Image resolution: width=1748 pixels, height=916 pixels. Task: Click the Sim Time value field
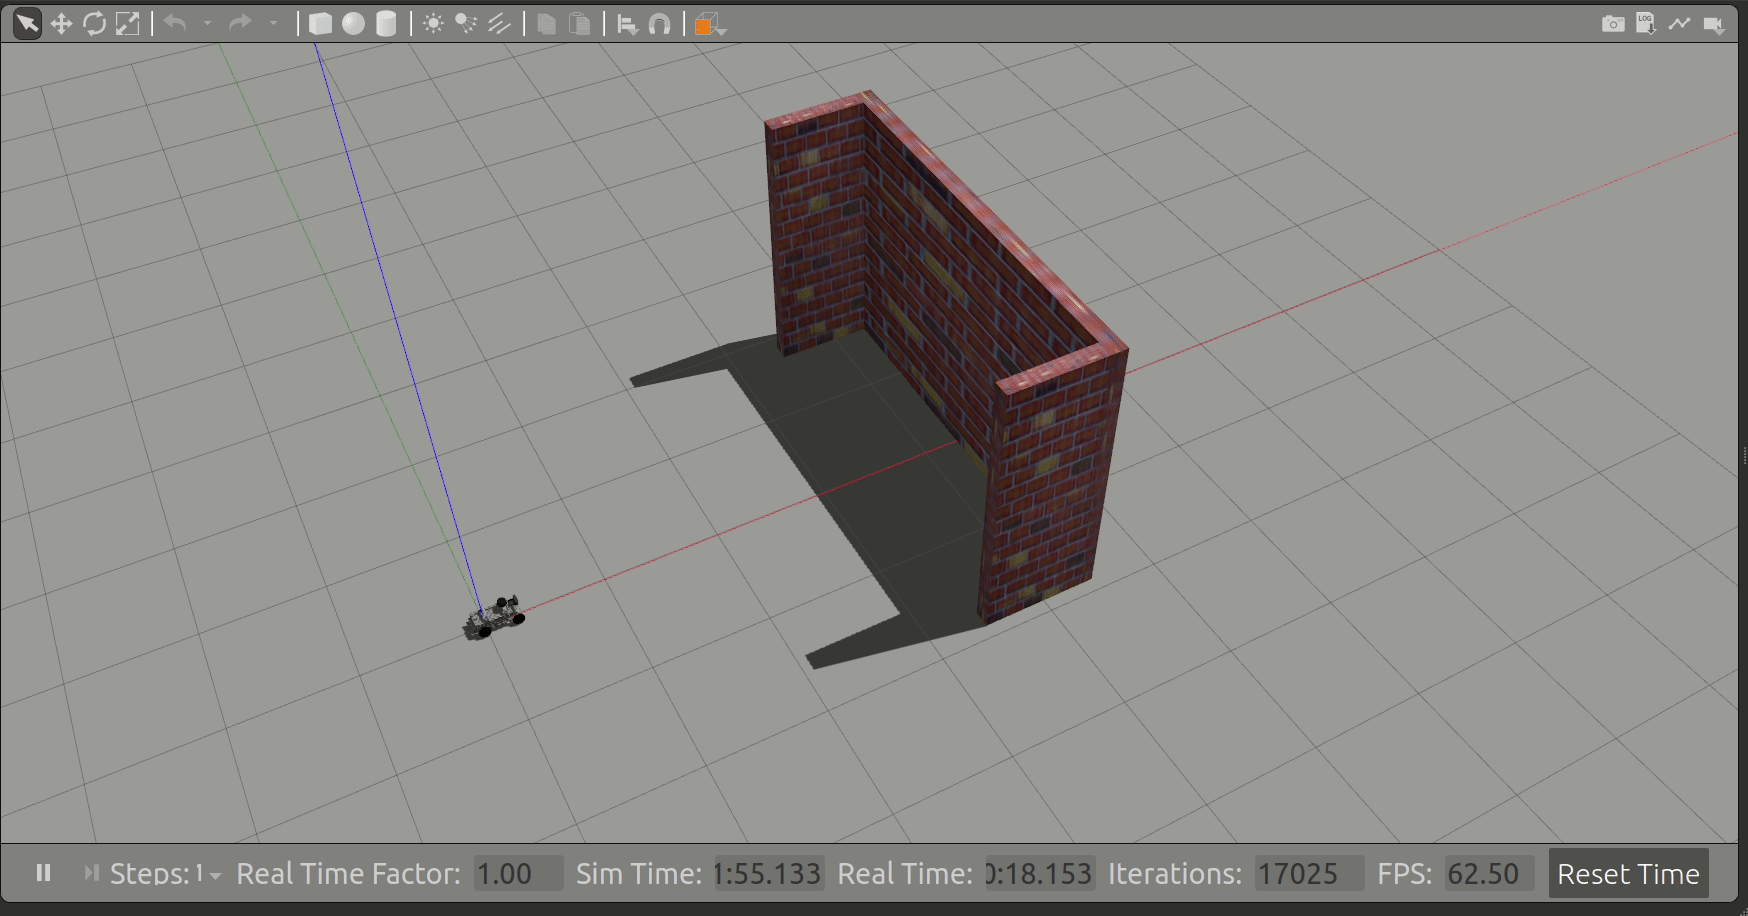point(769,873)
